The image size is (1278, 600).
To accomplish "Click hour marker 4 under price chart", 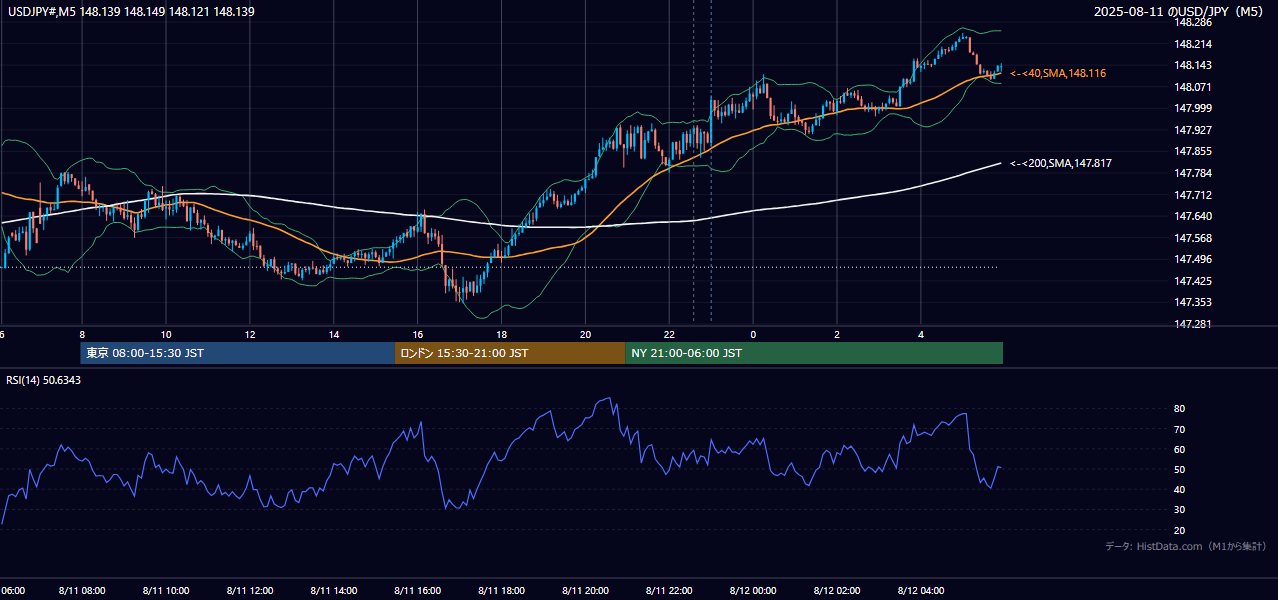I will click(921, 334).
